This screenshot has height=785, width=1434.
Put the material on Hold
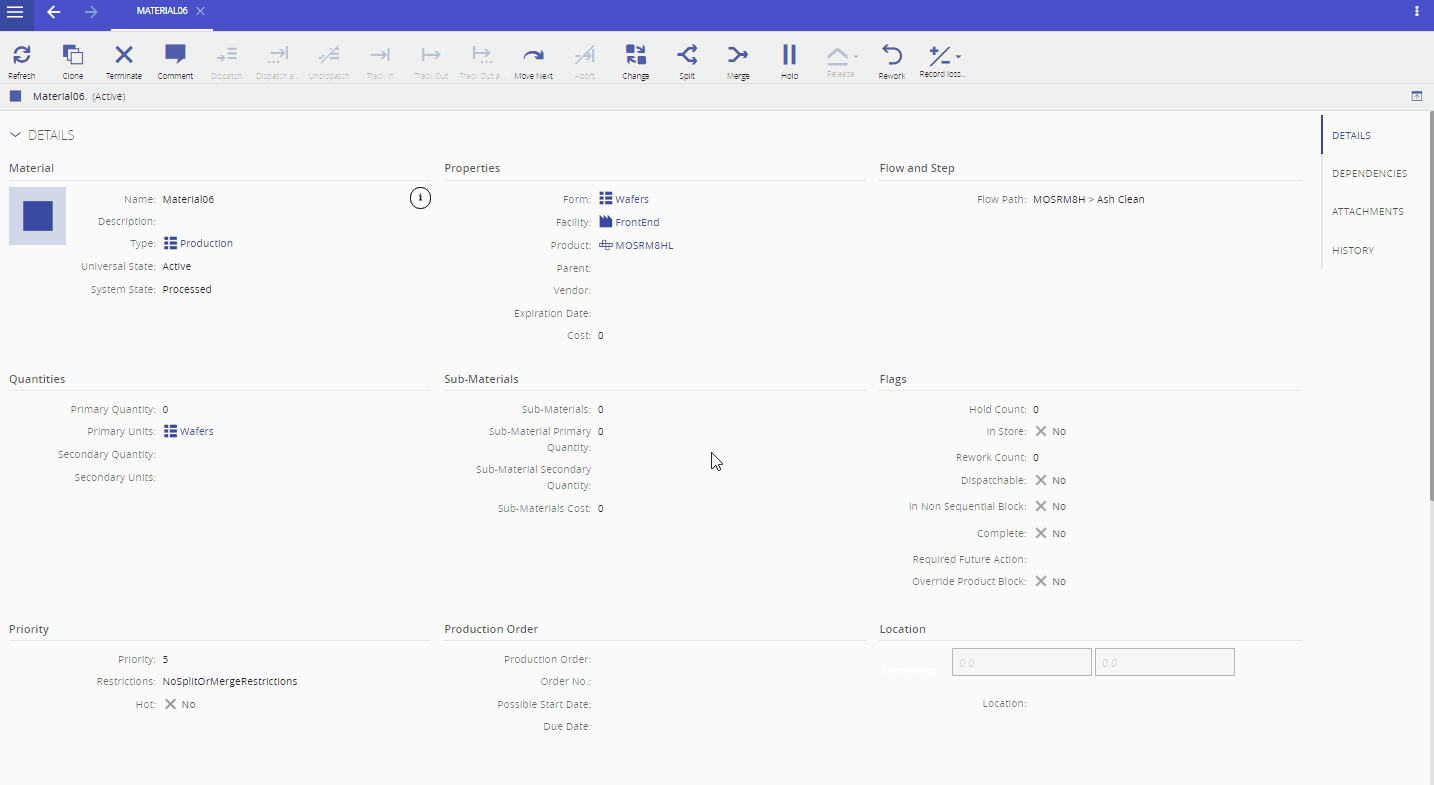pos(789,55)
